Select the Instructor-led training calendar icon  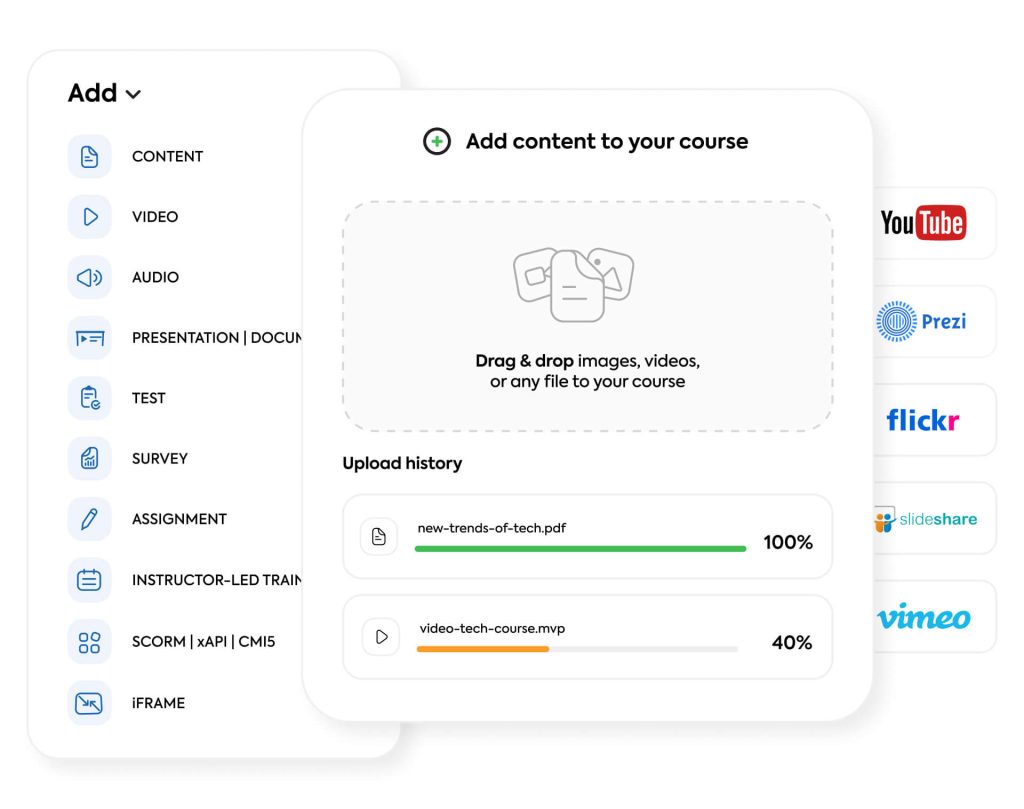90,580
